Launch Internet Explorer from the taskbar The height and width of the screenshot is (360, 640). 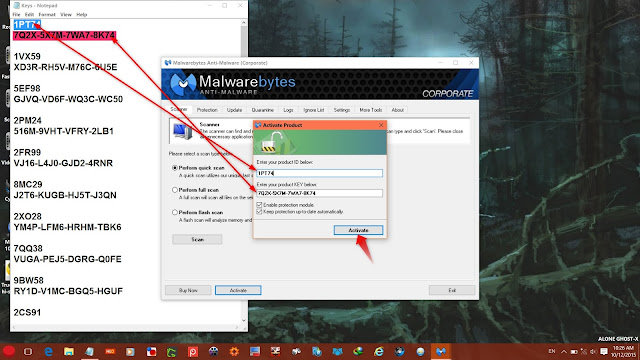point(379,351)
